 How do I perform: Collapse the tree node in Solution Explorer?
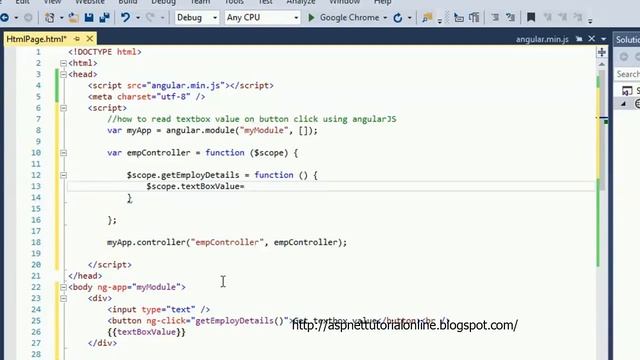pyautogui.click(x=623, y=104)
